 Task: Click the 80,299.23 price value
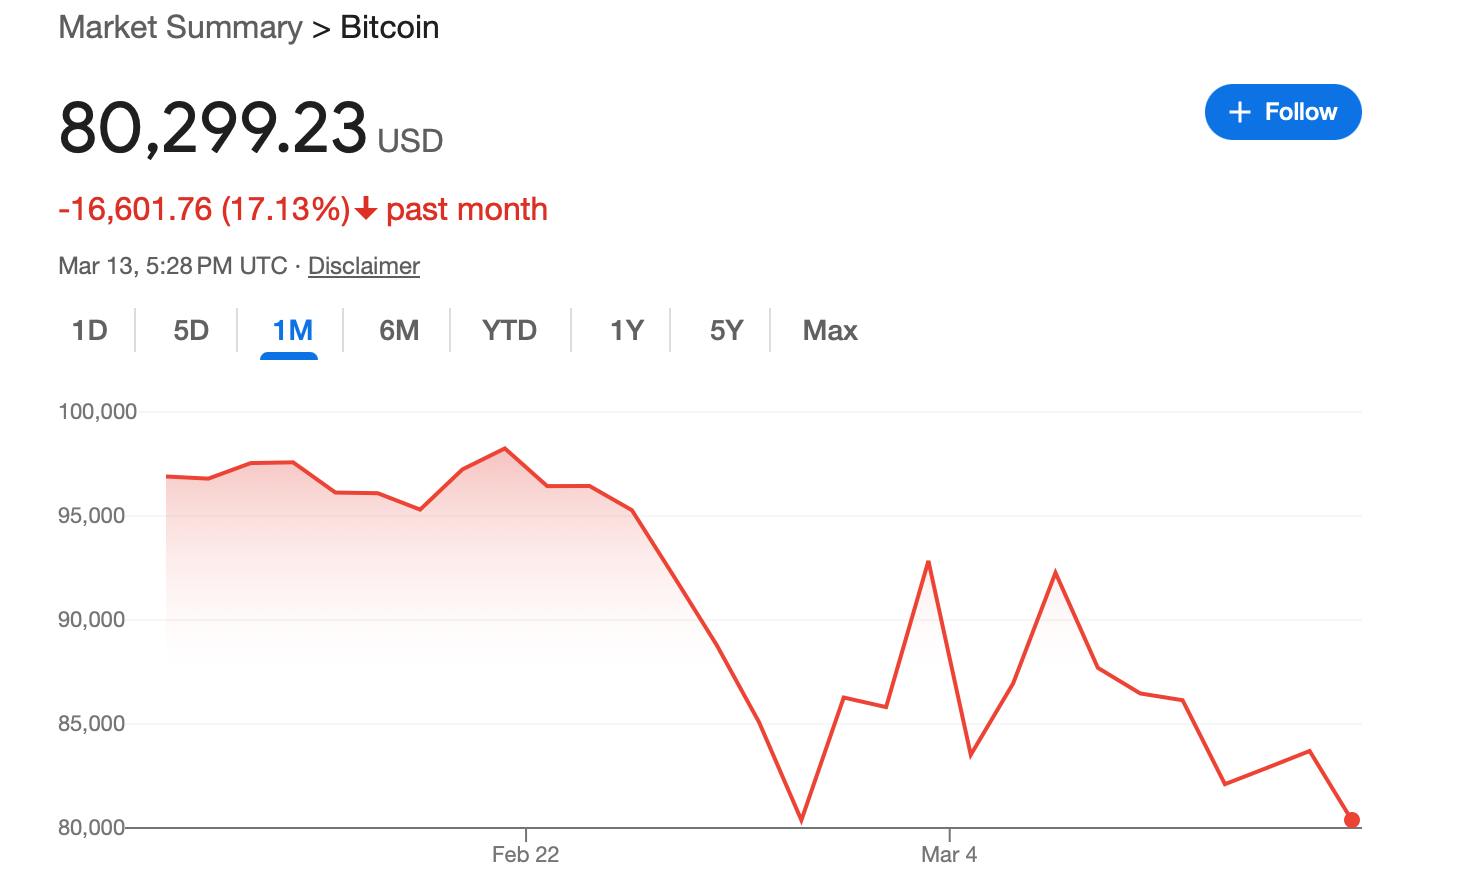213,129
